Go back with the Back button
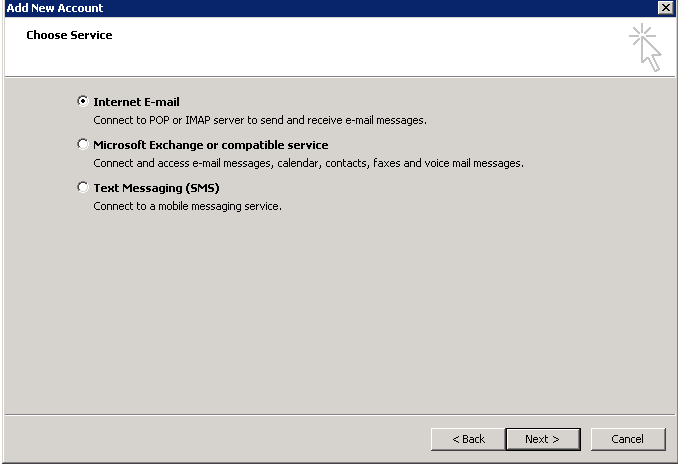This screenshot has height=465, width=678. coord(468,439)
